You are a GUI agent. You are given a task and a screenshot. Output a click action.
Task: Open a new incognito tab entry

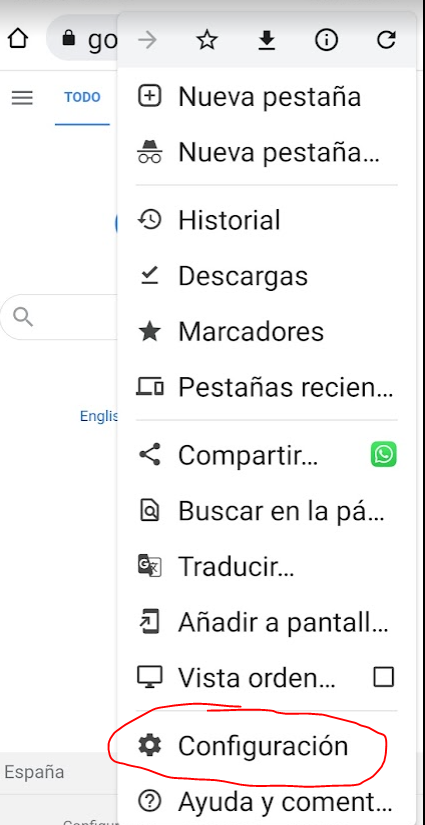(x=267, y=153)
